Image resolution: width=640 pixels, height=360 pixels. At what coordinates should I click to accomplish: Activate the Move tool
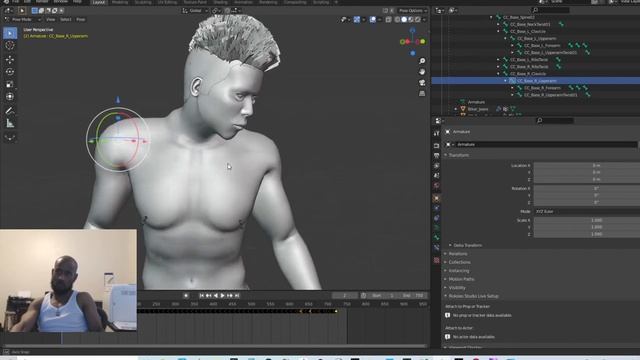pos(10,60)
